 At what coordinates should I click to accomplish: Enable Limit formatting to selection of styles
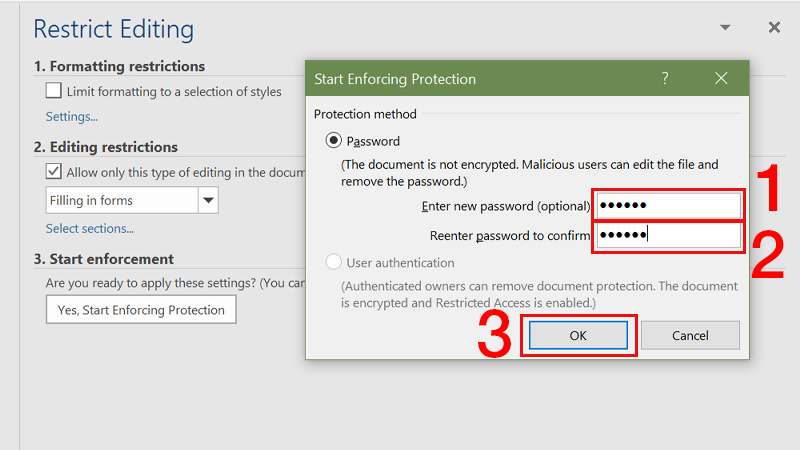[54, 91]
